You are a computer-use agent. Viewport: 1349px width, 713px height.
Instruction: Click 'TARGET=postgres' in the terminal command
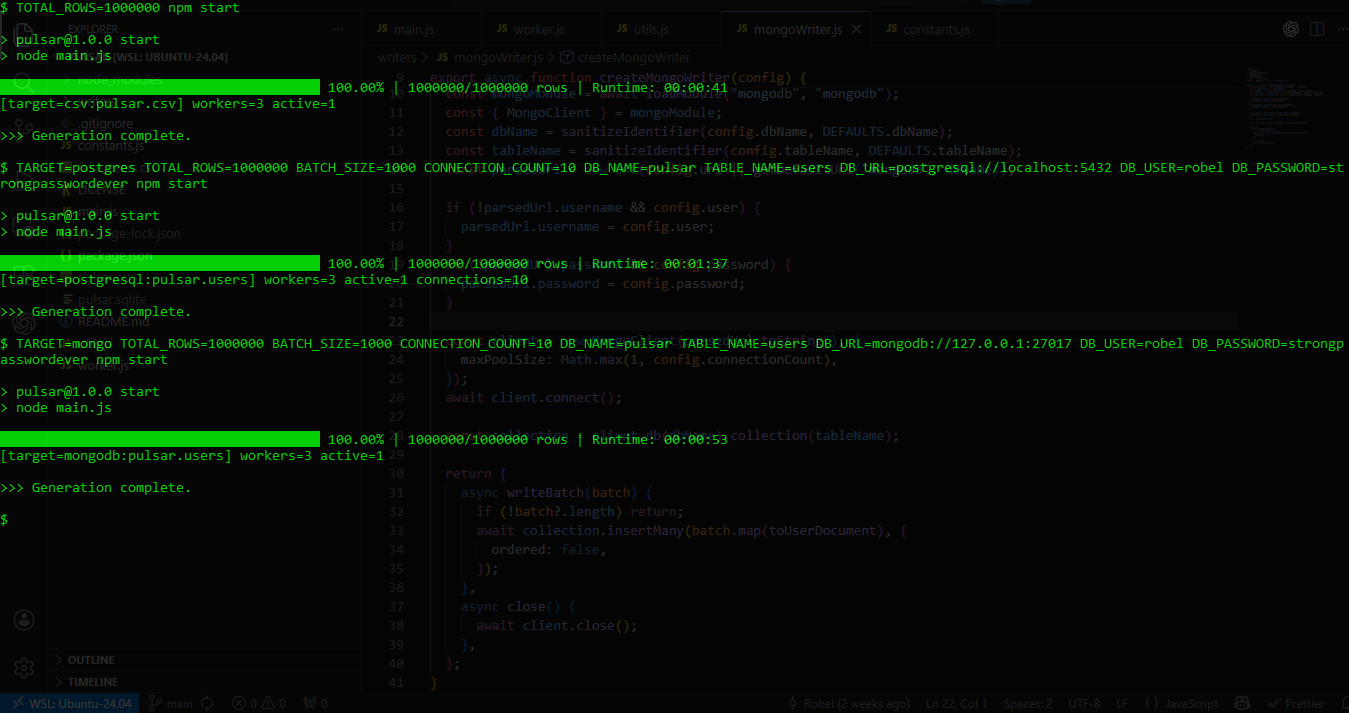coord(76,167)
